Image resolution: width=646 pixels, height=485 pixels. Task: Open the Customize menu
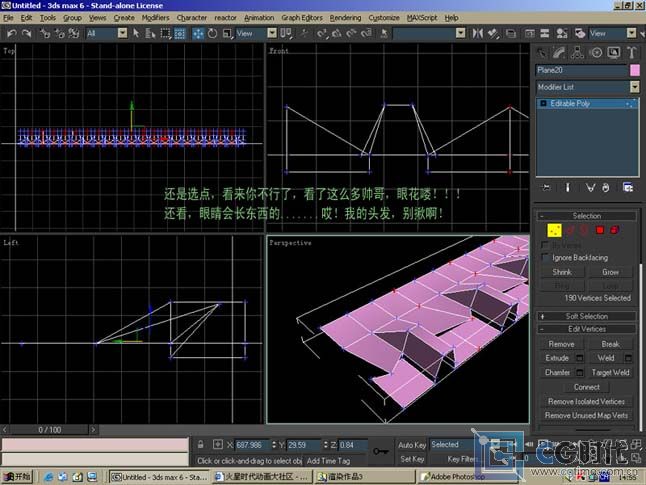pyautogui.click(x=384, y=18)
